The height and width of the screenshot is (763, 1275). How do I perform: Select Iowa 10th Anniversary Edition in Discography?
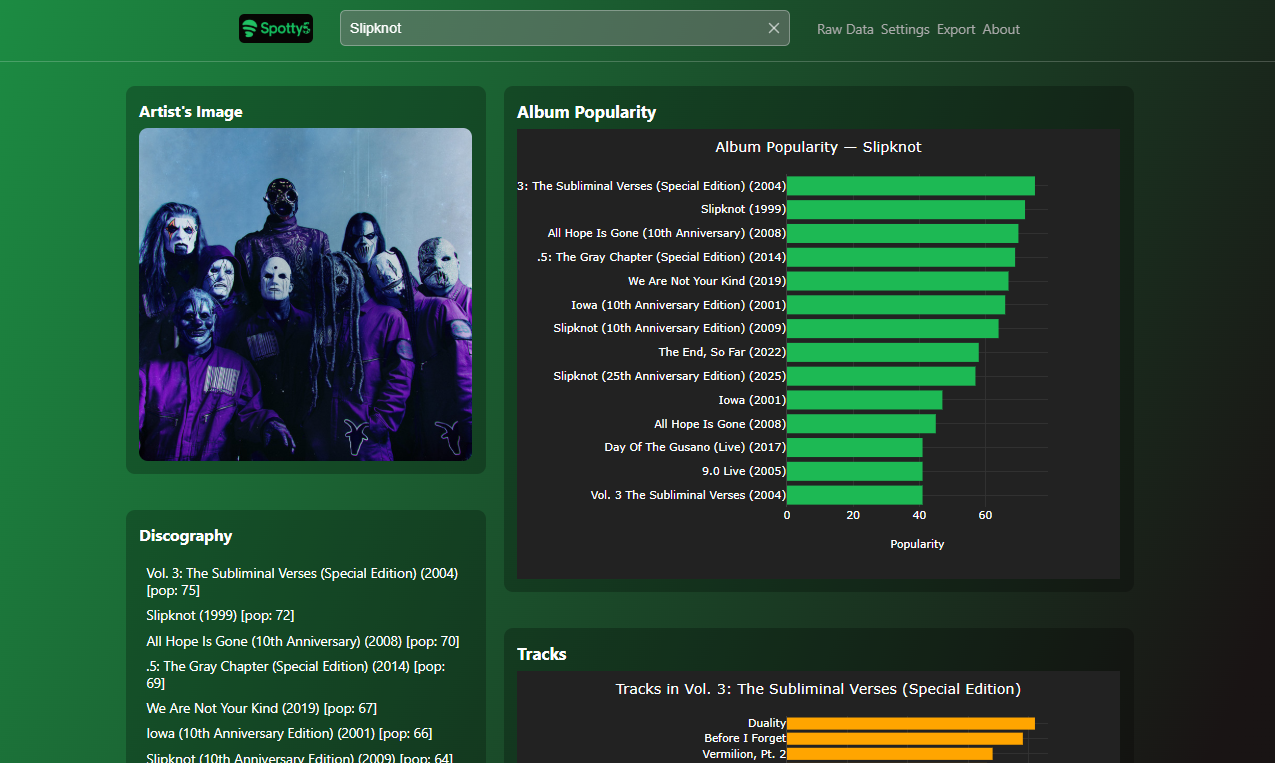[289, 733]
